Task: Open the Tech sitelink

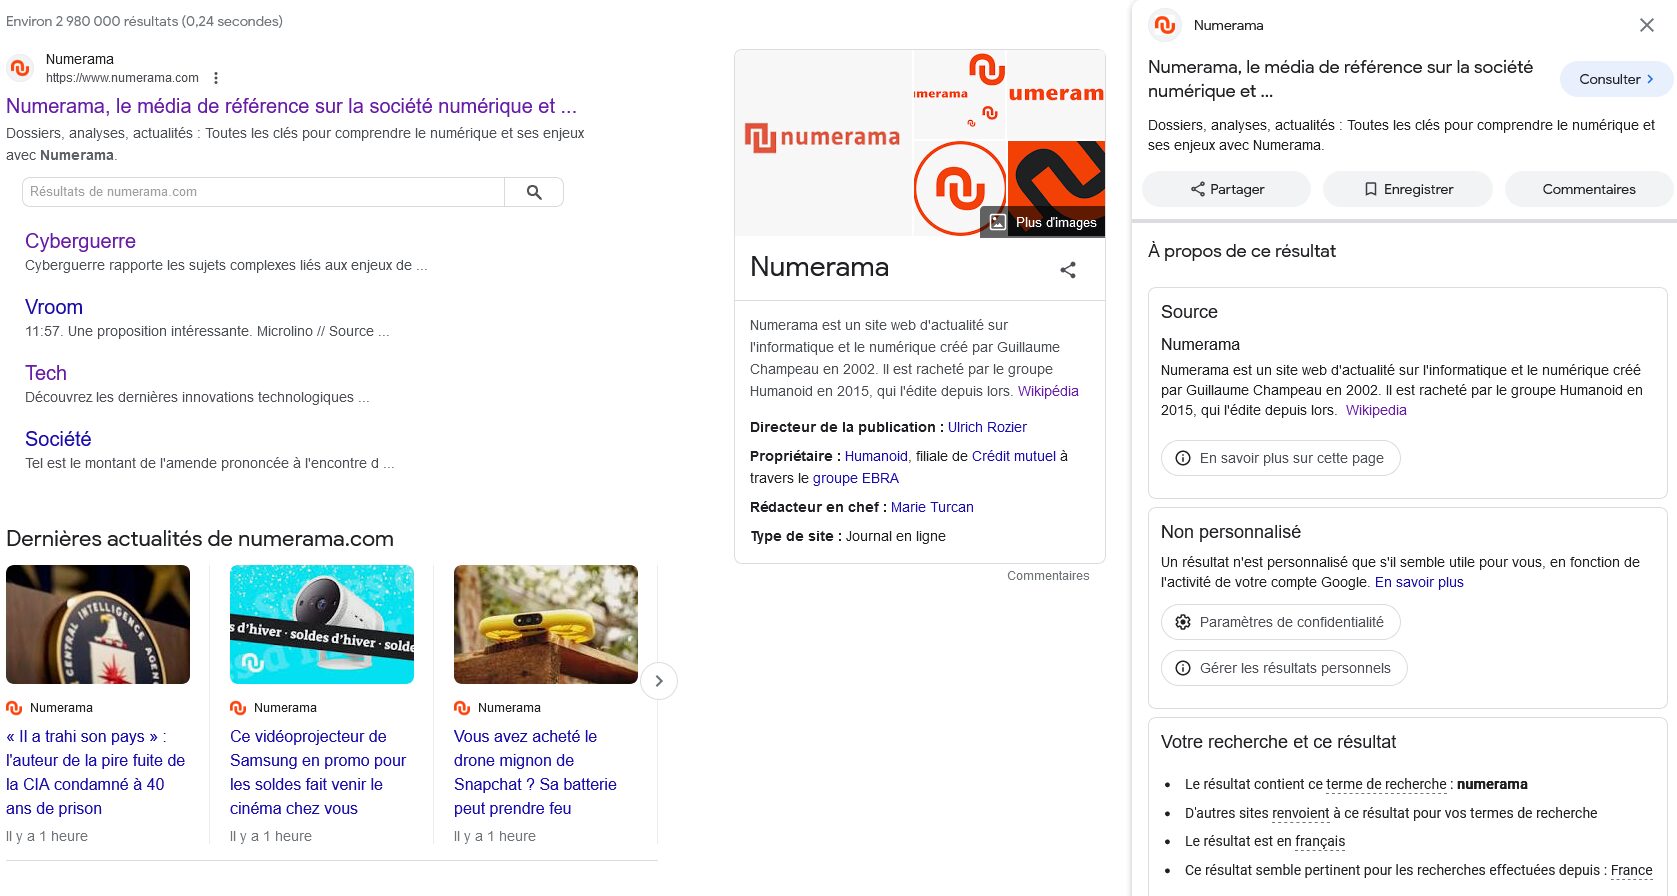Action: (46, 373)
